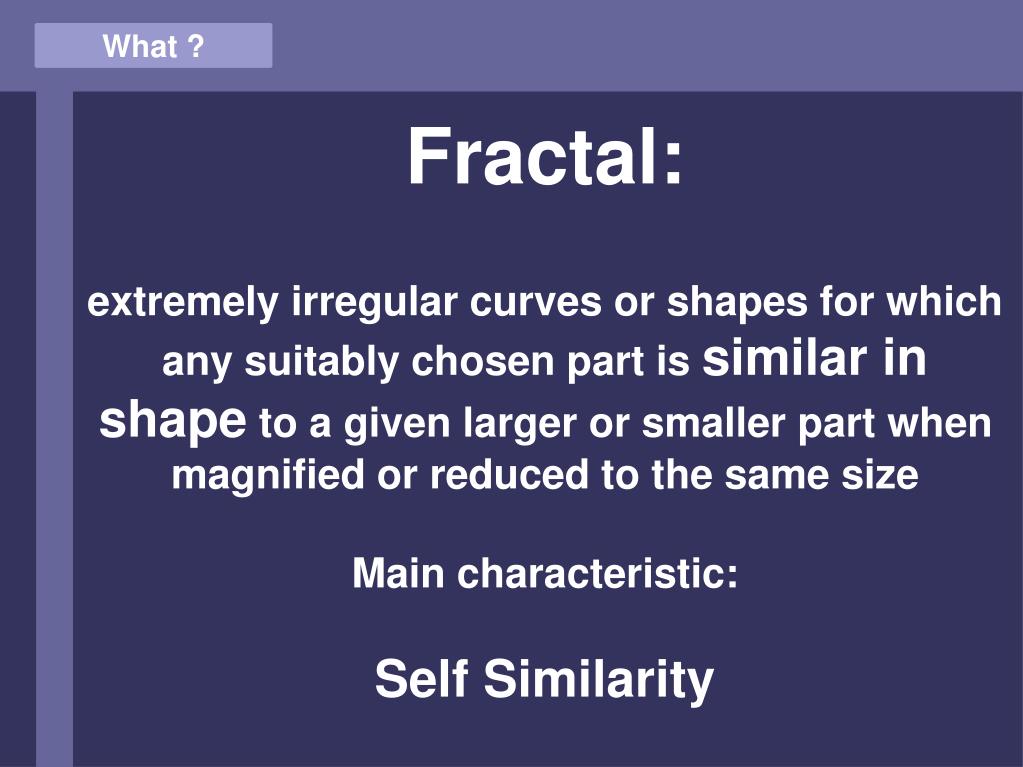The height and width of the screenshot is (767, 1023).
Task: Click the word "Self" near the bottom
Action: (x=421, y=678)
